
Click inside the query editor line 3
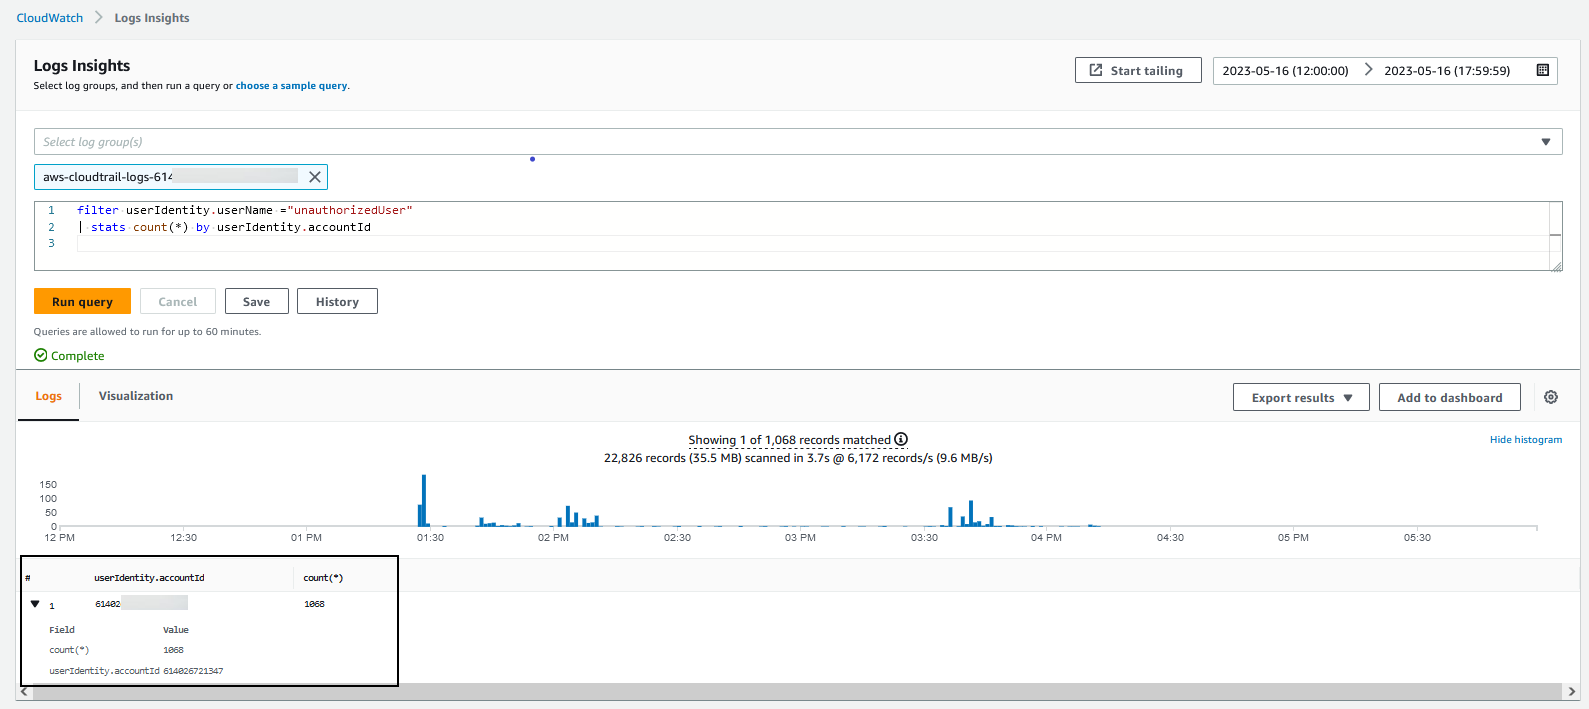tap(812, 244)
